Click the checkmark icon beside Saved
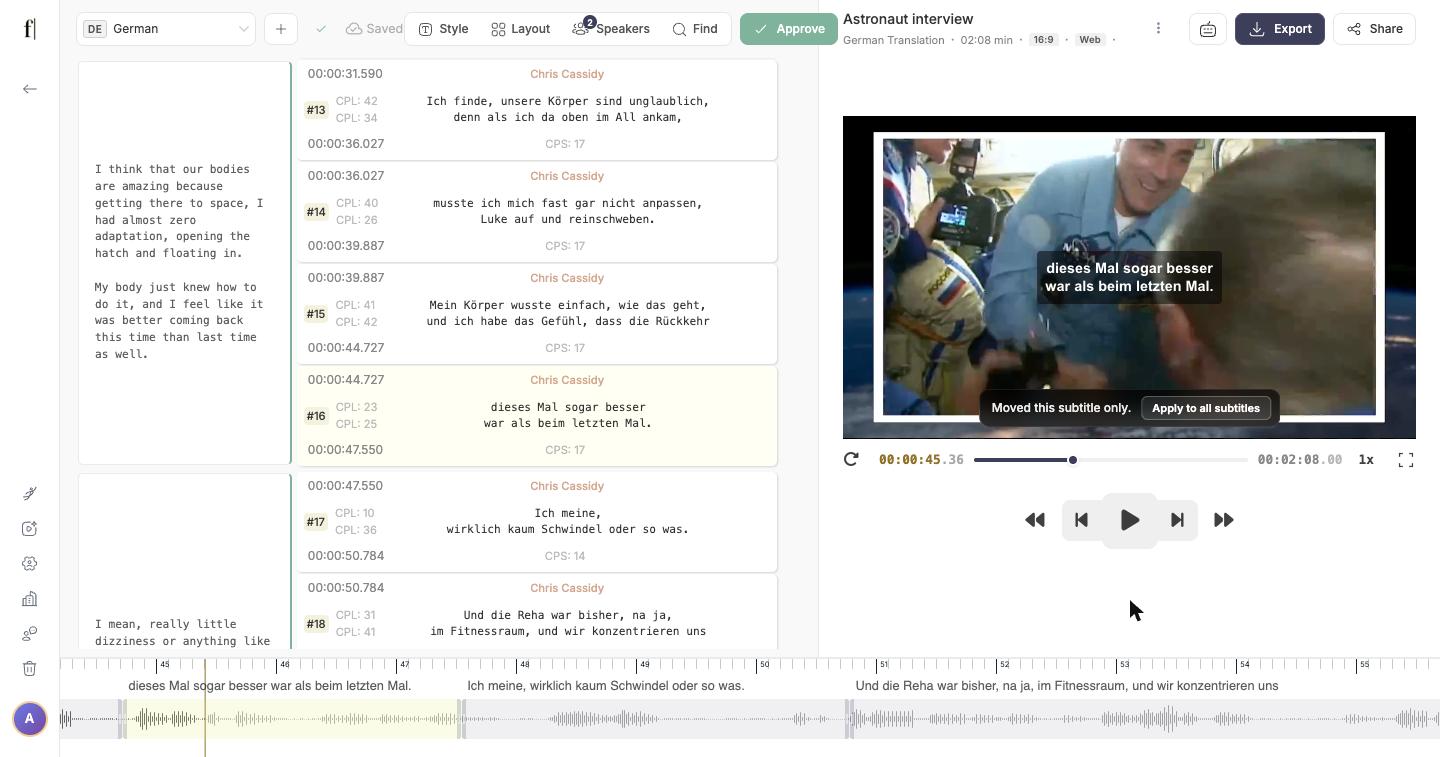This screenshot has height=757, width=1440. [x=321, y=29]
